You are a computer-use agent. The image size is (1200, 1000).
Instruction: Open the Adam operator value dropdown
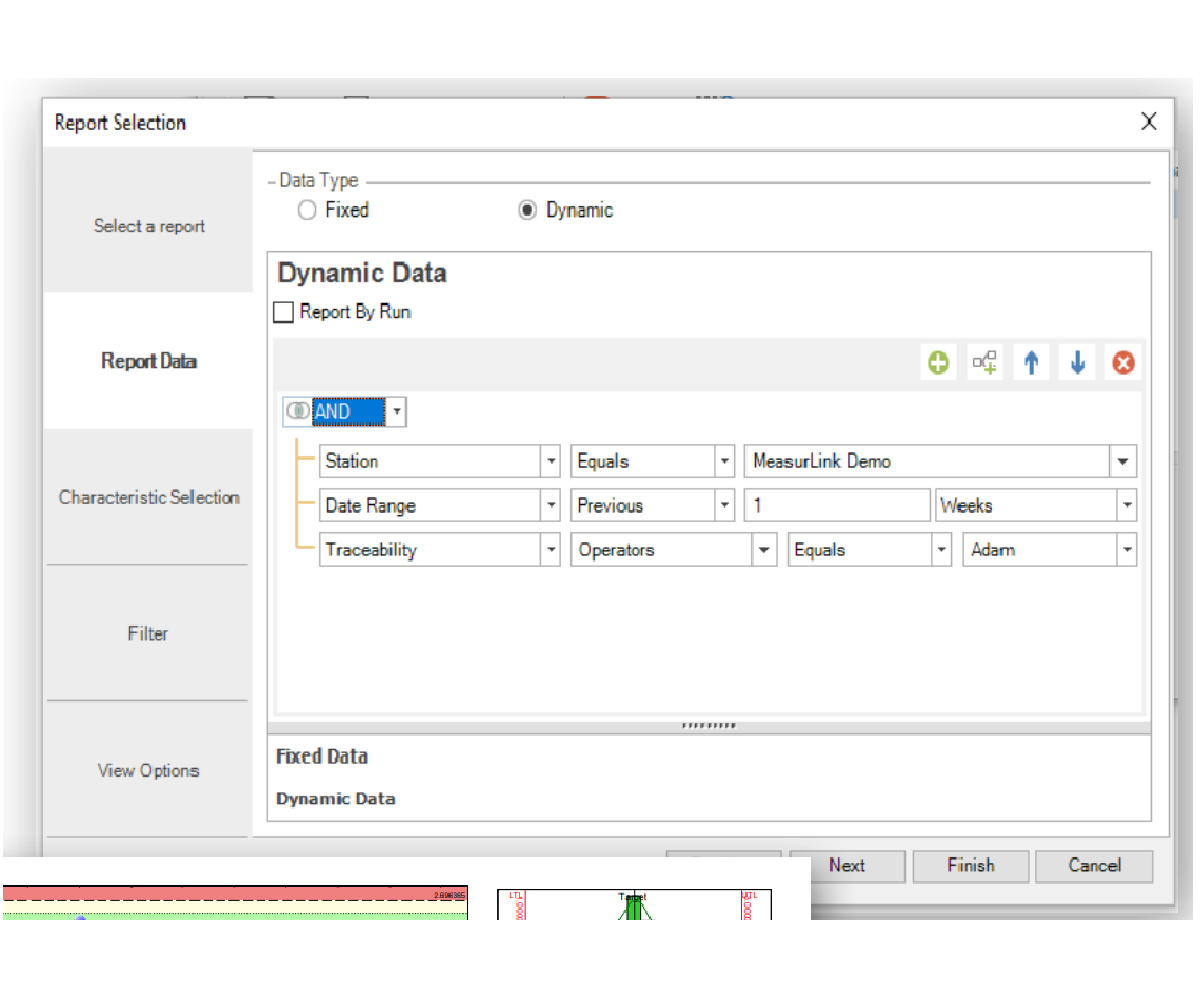click(1127, 550)
